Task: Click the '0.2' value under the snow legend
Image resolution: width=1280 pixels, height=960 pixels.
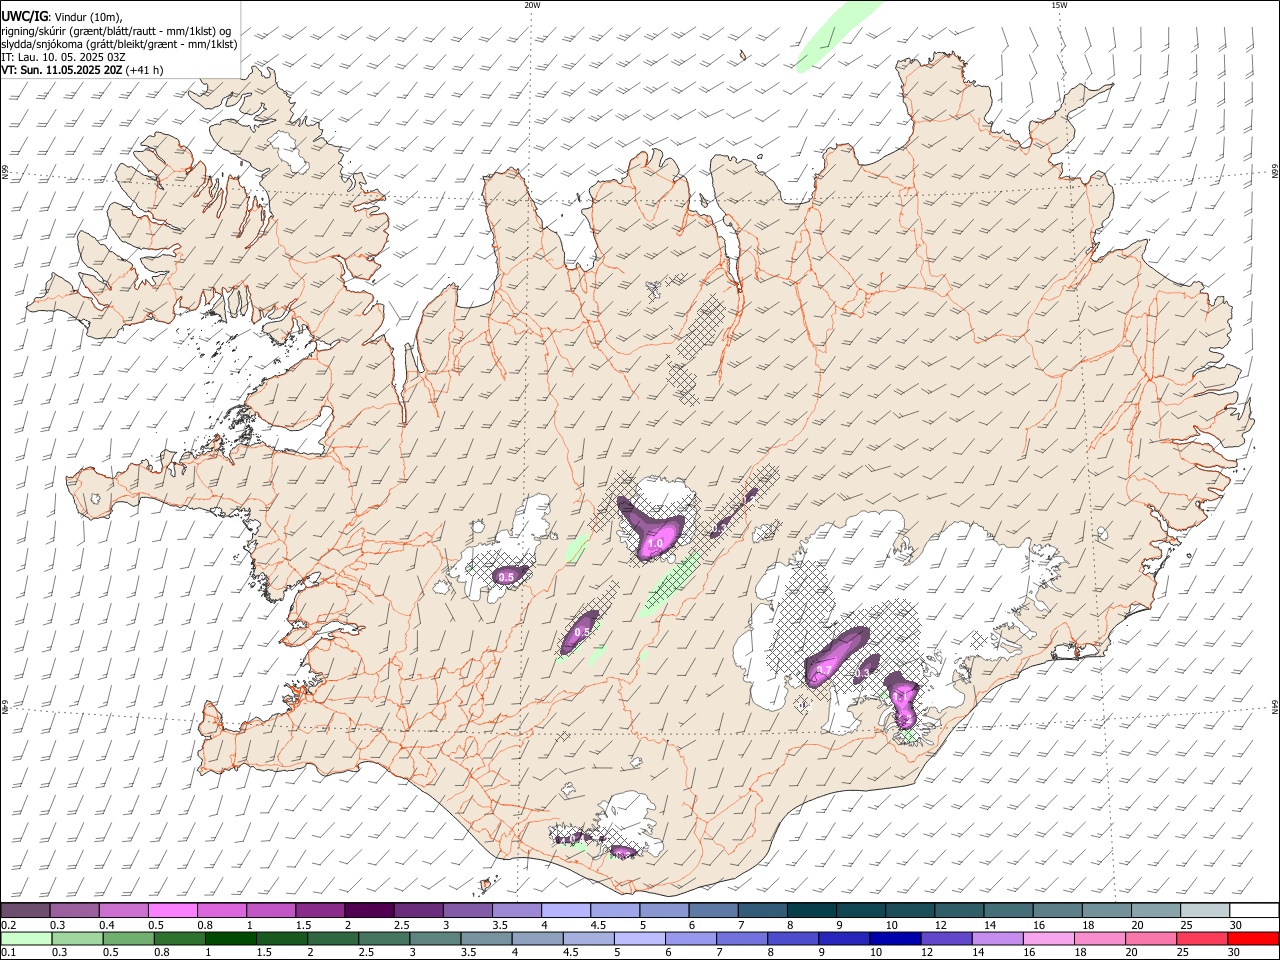Action: [x=8, y=925]
